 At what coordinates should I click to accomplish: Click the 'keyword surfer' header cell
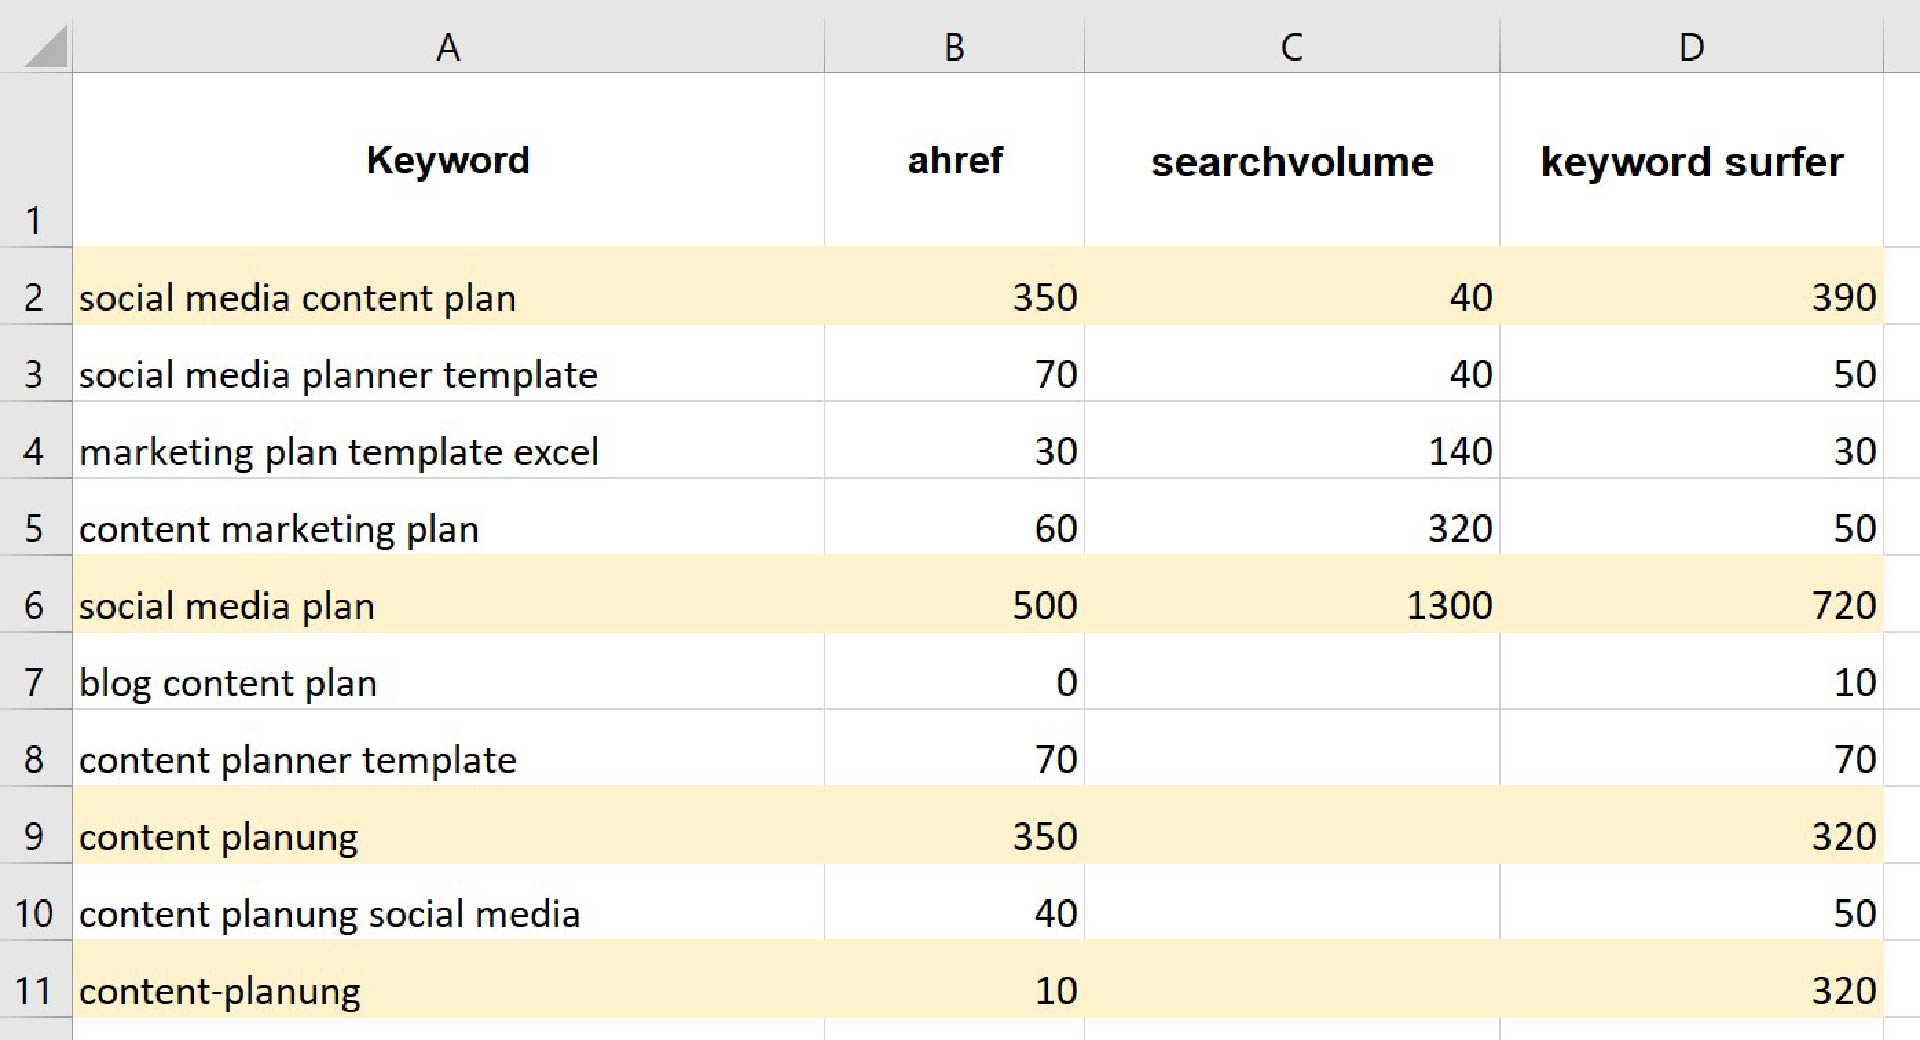(1692, 160)
